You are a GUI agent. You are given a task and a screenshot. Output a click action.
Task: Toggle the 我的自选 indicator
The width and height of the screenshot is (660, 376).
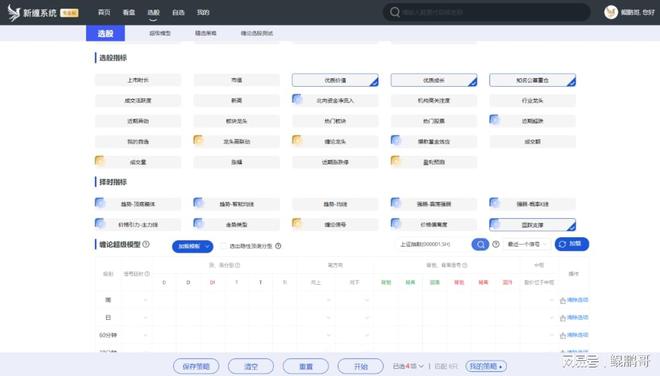[138, 142]
